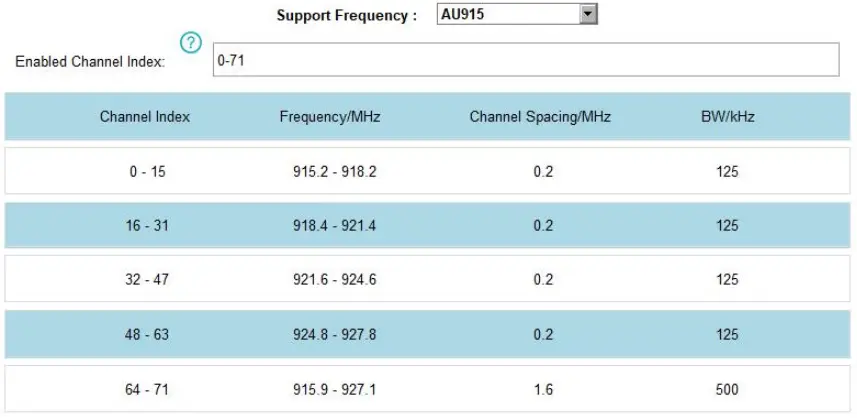Image resolution: width=857 pixels, height=418 pixels.
Task: Select the 32 - 47 channel index cell
Action: point(147,280)
